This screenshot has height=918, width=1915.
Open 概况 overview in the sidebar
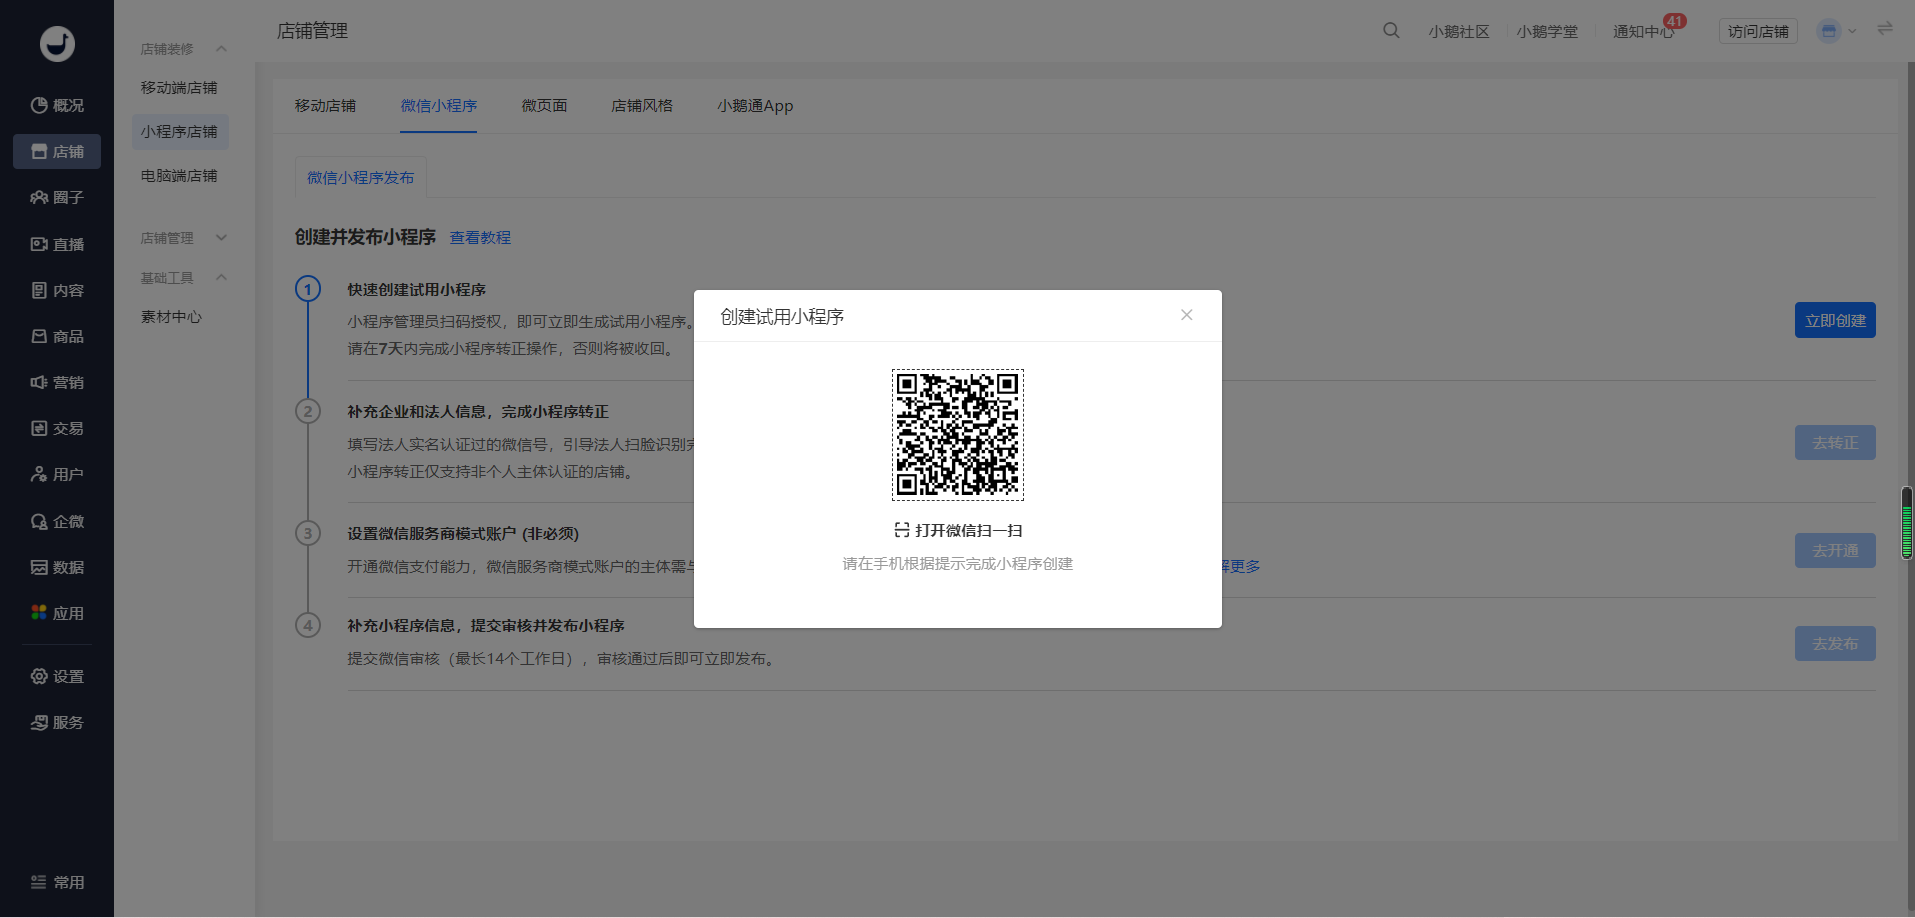(x=57, y=105)
